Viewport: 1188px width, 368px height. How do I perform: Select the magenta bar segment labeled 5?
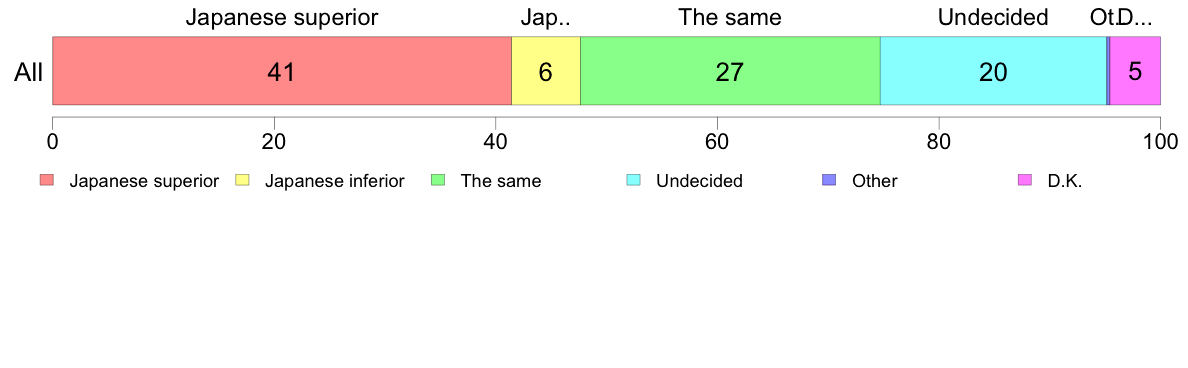1135,70
